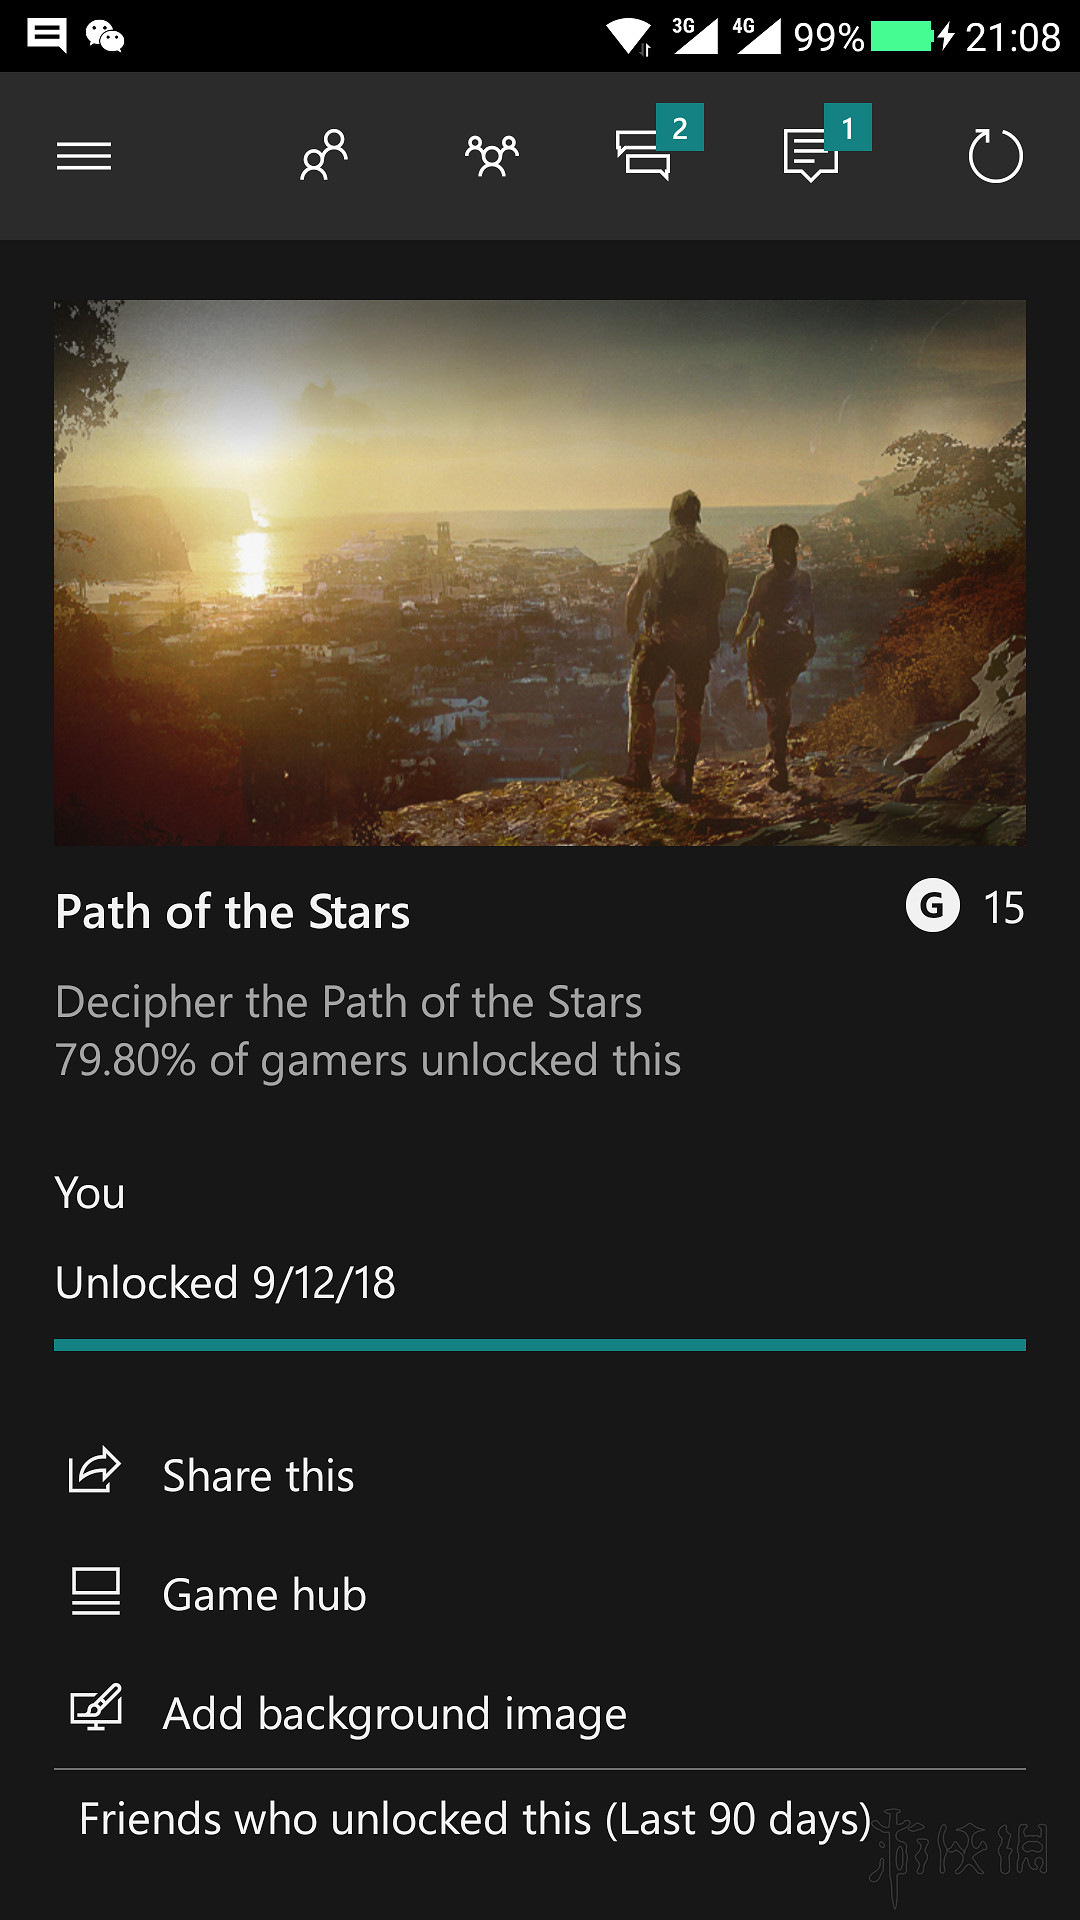Open the achievement screenshot image
The image size is (1080, 1920).
coord(540,573)
